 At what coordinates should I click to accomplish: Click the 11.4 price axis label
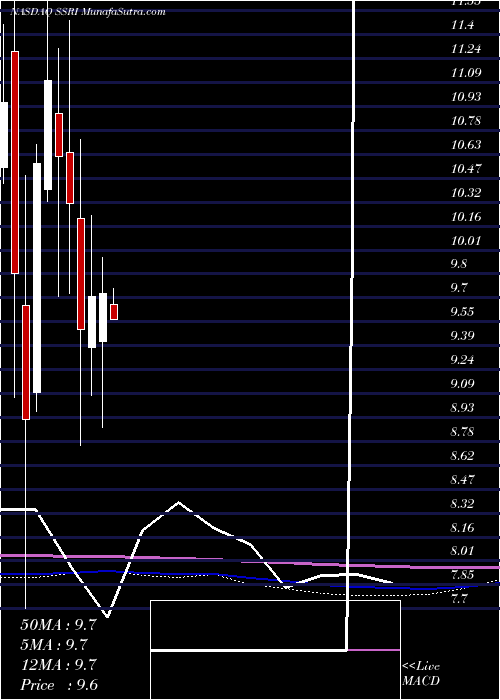(462, 25)
